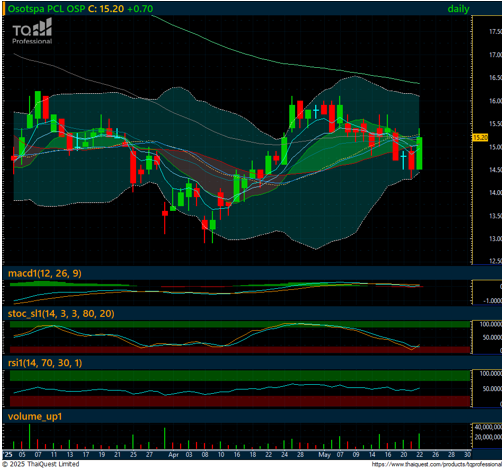The height and width of the screenshot is (468, 502).
Task: Select the "26" date axis label
Action: pyautogui.click(x=435, y=455)
